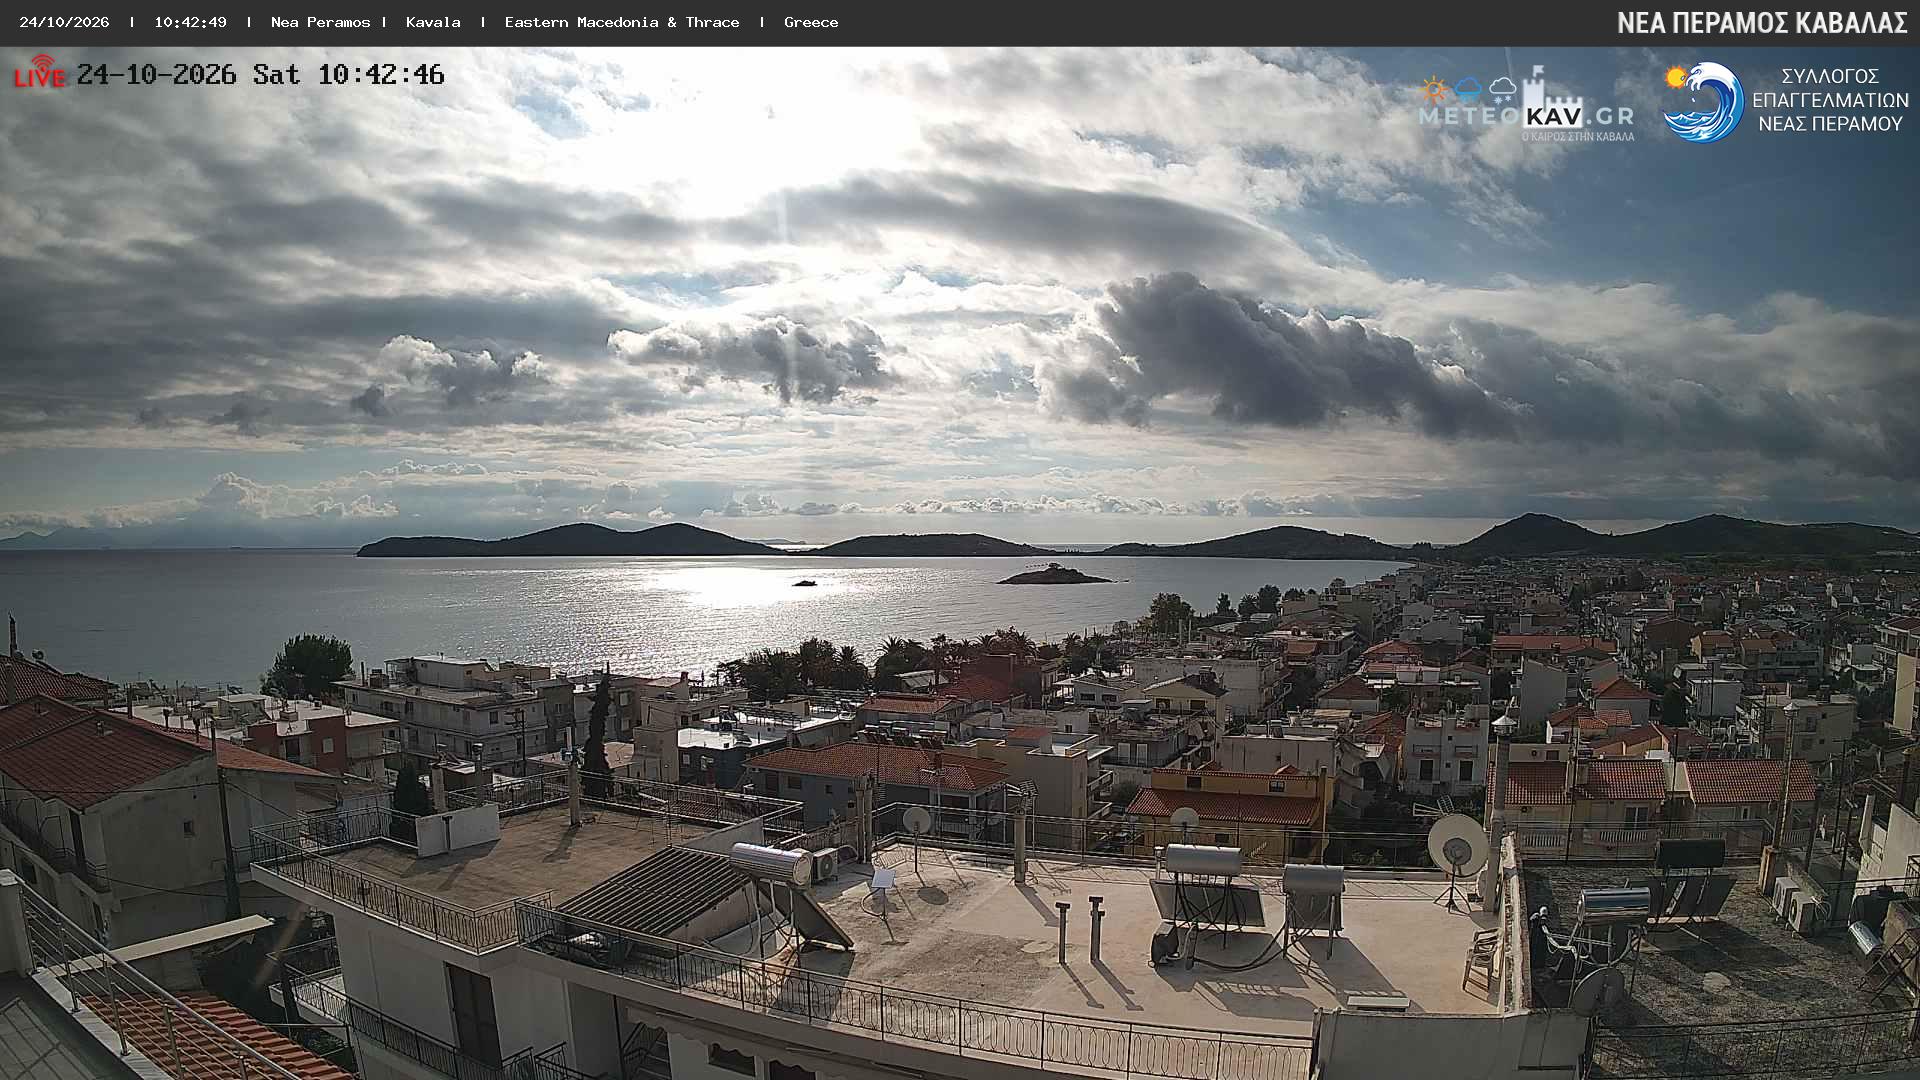Image resolution: width=1920 pixels, height=1080 pixels.
Task: Click the red LIVE broadcast icon
Action: coord(40,72)
